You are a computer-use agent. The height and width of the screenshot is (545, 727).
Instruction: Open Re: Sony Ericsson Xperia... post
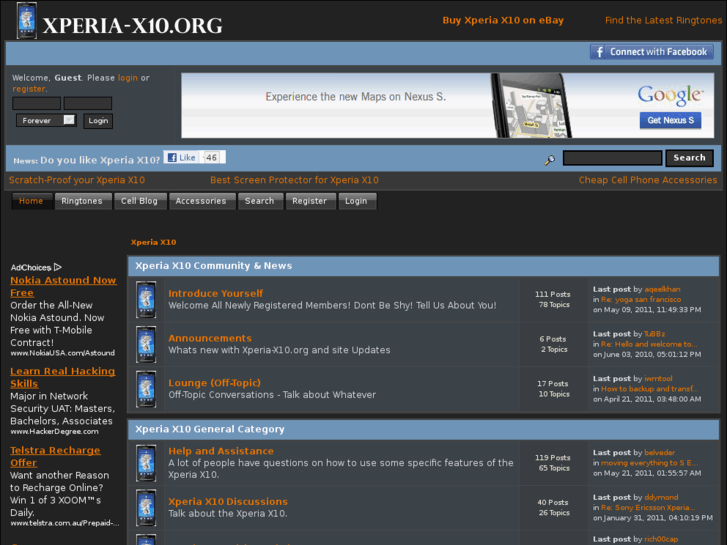click(648, 507)
